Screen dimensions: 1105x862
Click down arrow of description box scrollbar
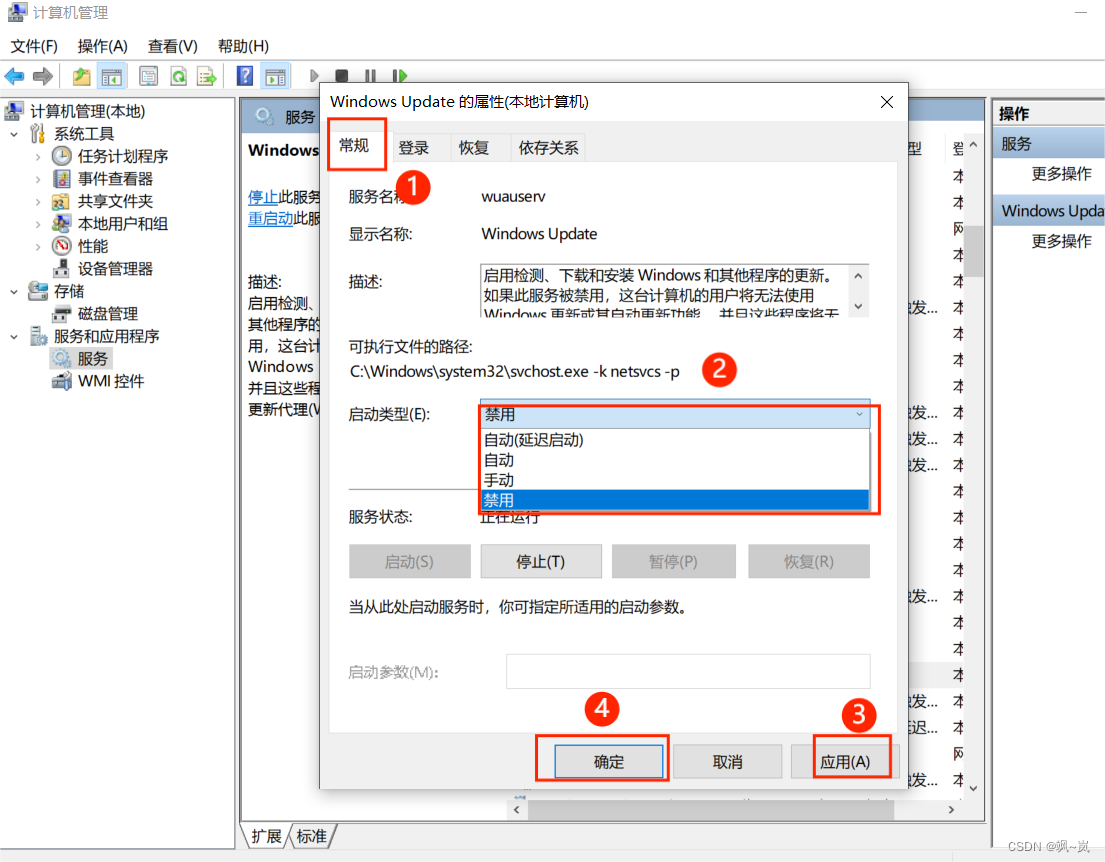click(858, 307)
